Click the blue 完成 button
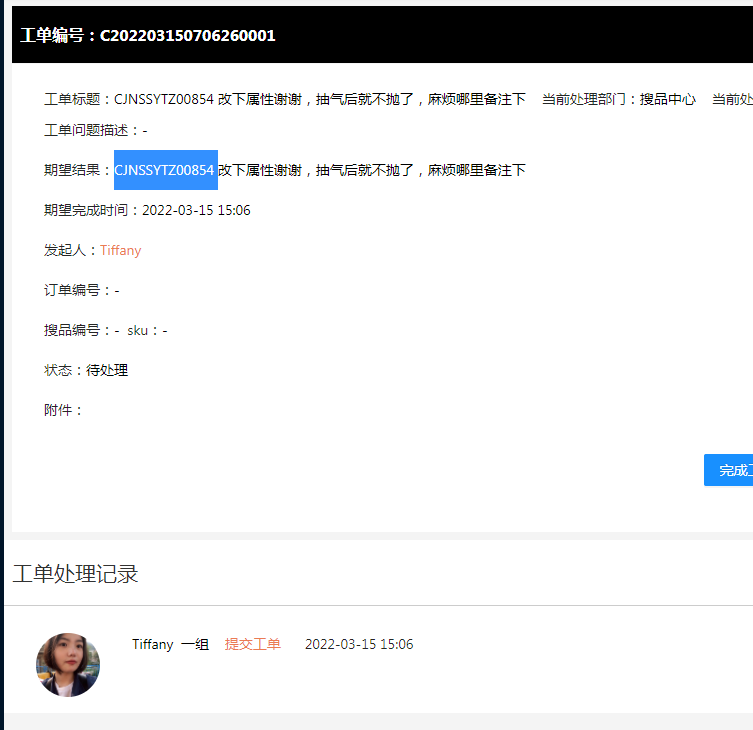 pyautogui.click(x=729, y=470)
